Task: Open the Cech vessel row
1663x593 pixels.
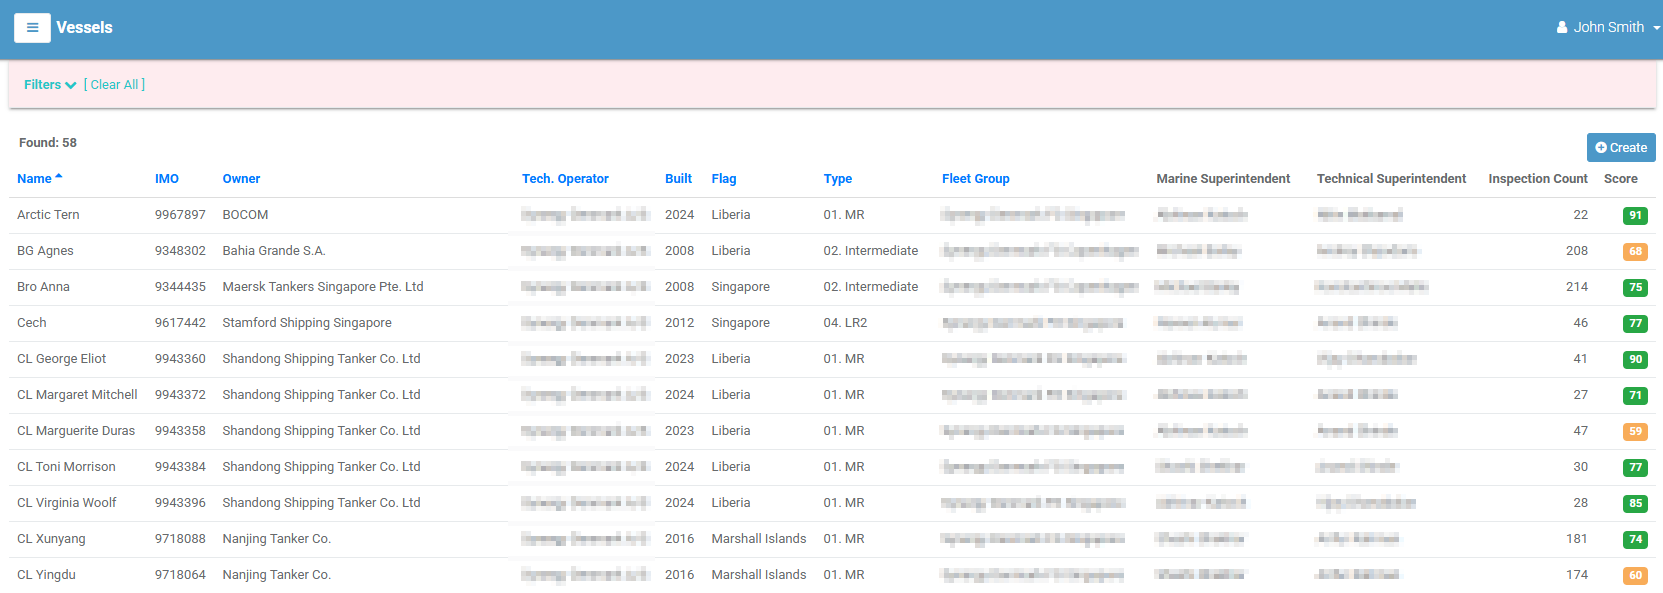Action: coord(832,323)
